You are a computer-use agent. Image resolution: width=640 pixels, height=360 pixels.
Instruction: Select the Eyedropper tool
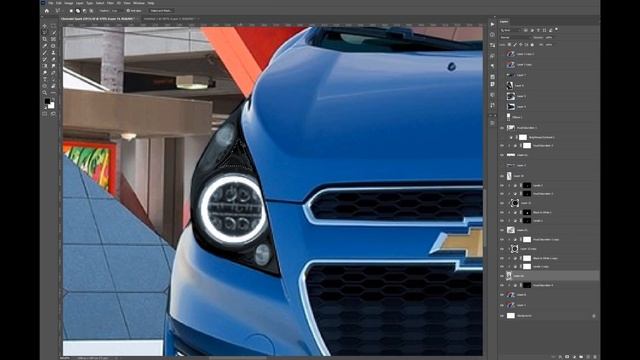pyautogui.click(x=44, y=46)
